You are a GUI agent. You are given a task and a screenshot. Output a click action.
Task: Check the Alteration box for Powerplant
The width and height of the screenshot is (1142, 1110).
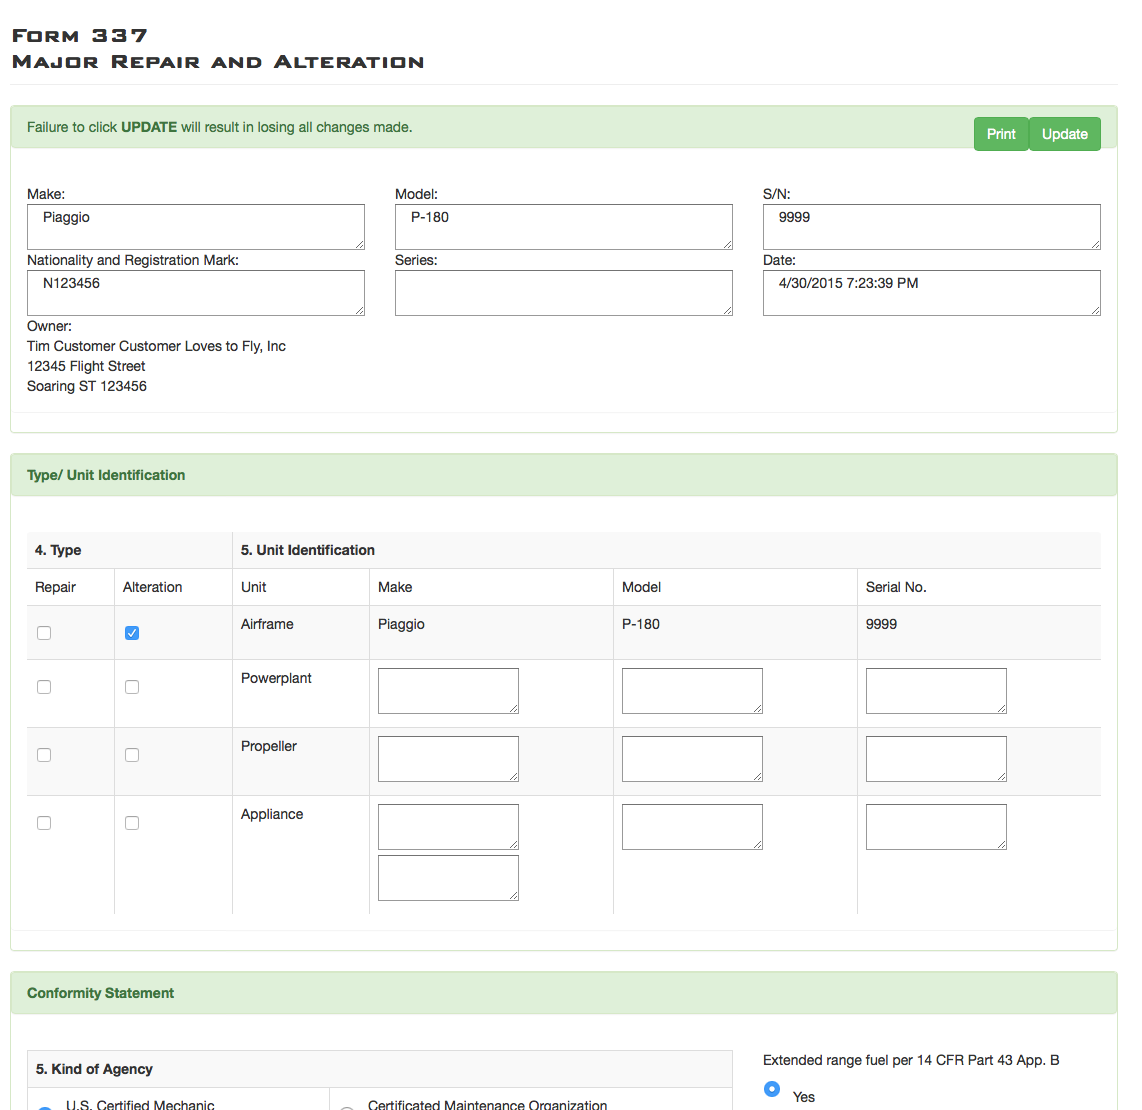132,687
